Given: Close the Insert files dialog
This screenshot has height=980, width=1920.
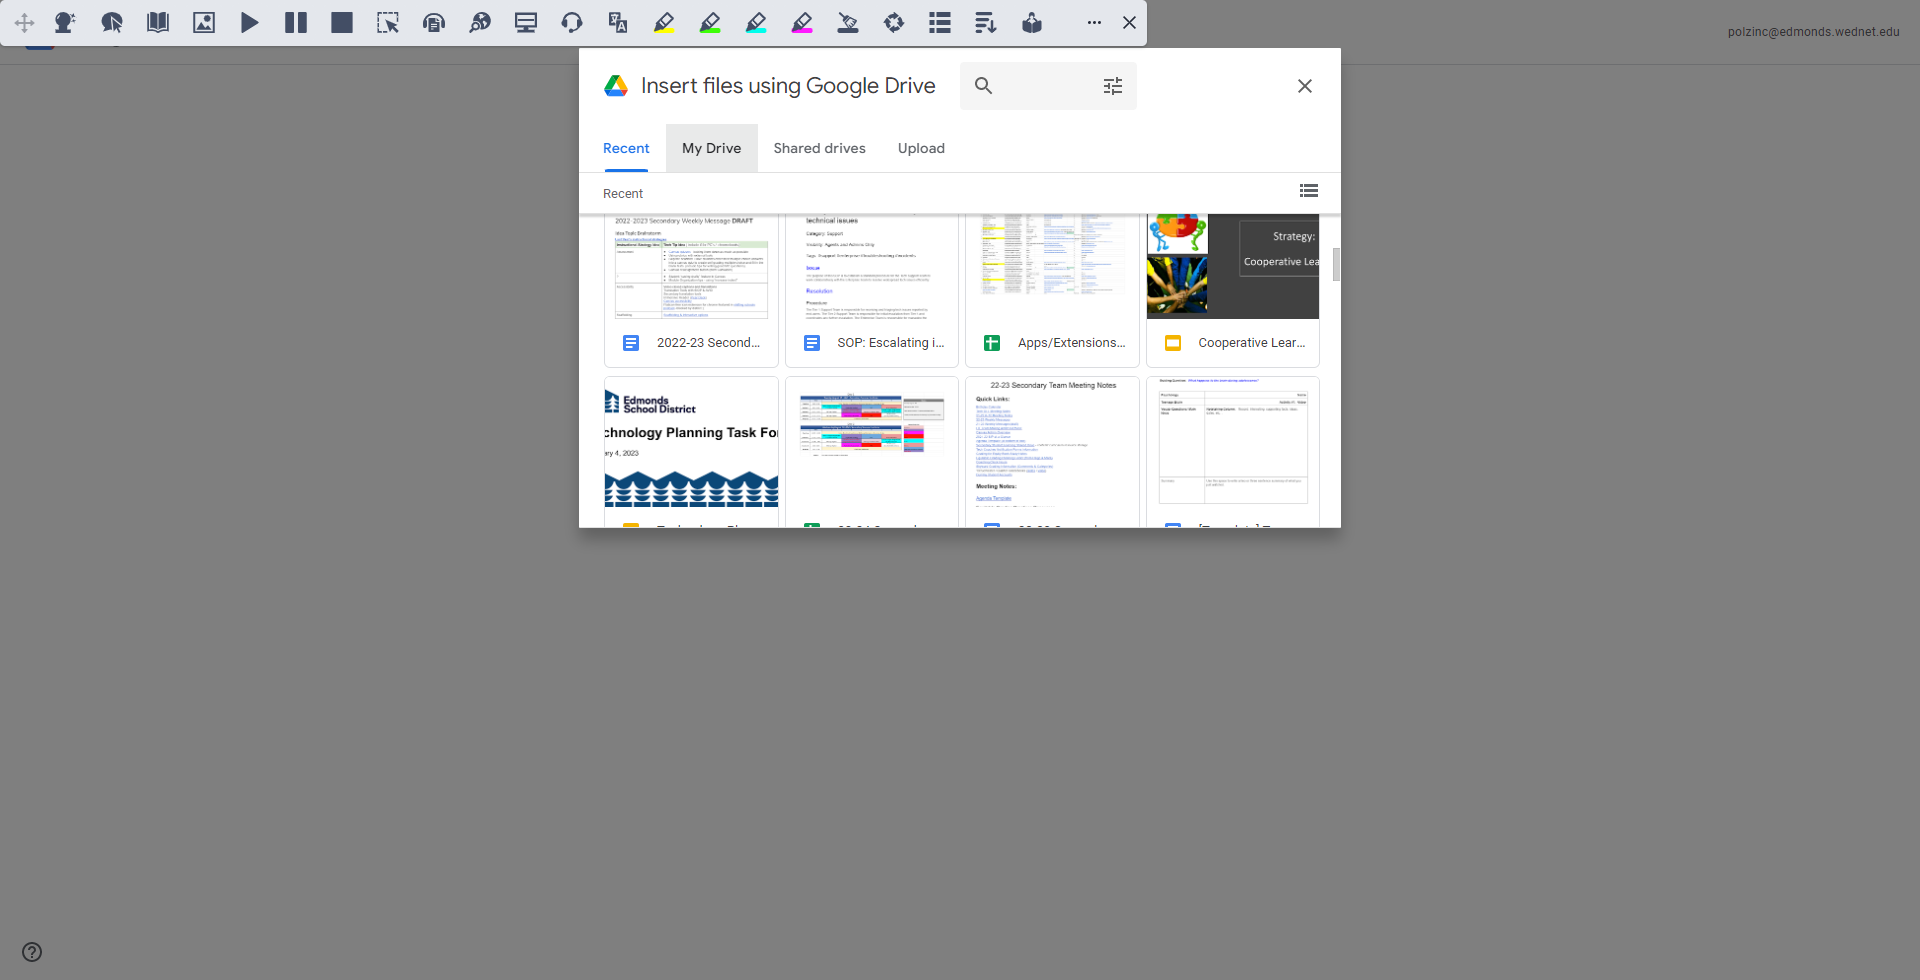Looking at the screenshot, I should click(1305, 86).
